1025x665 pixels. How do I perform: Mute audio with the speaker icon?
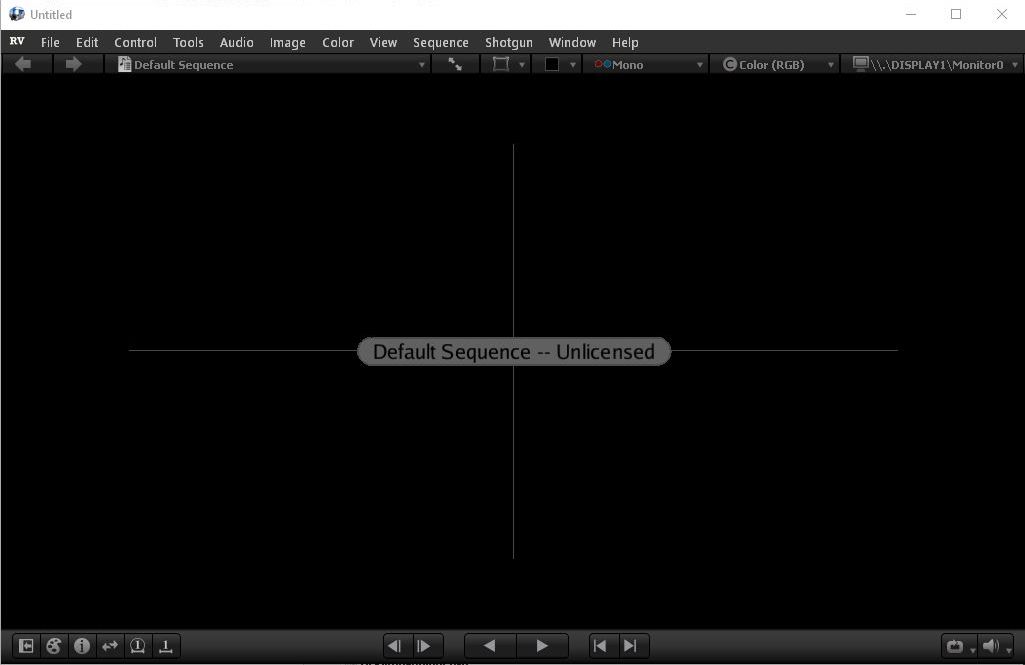tap(991, 646)
